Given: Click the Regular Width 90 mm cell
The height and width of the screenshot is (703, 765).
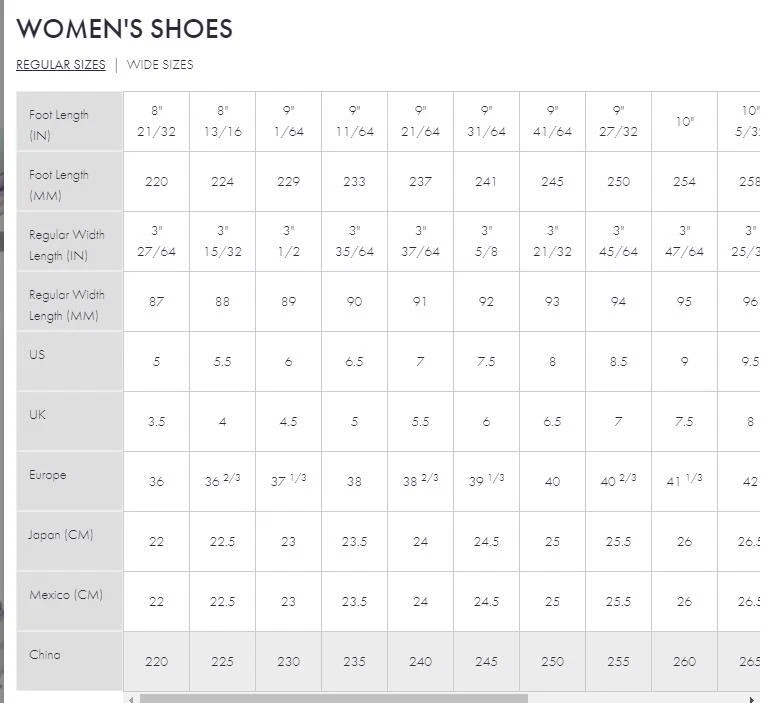Looking at the screenshot, I should [354, 301].
